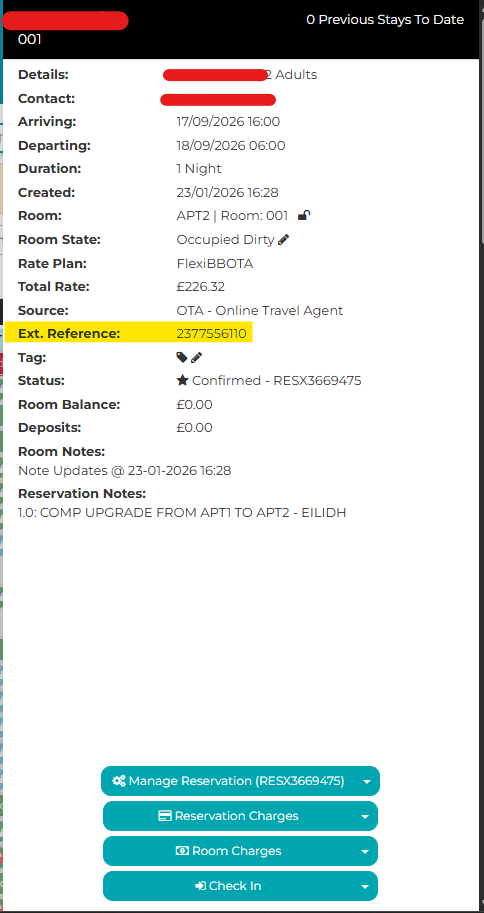Click the tag label icon
484x913 pixels.
[182, 357]
